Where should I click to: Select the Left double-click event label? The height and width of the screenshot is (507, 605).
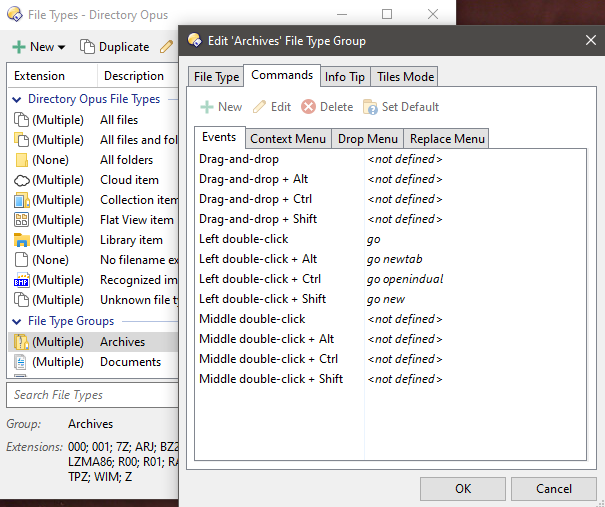[x=243, y=239]
